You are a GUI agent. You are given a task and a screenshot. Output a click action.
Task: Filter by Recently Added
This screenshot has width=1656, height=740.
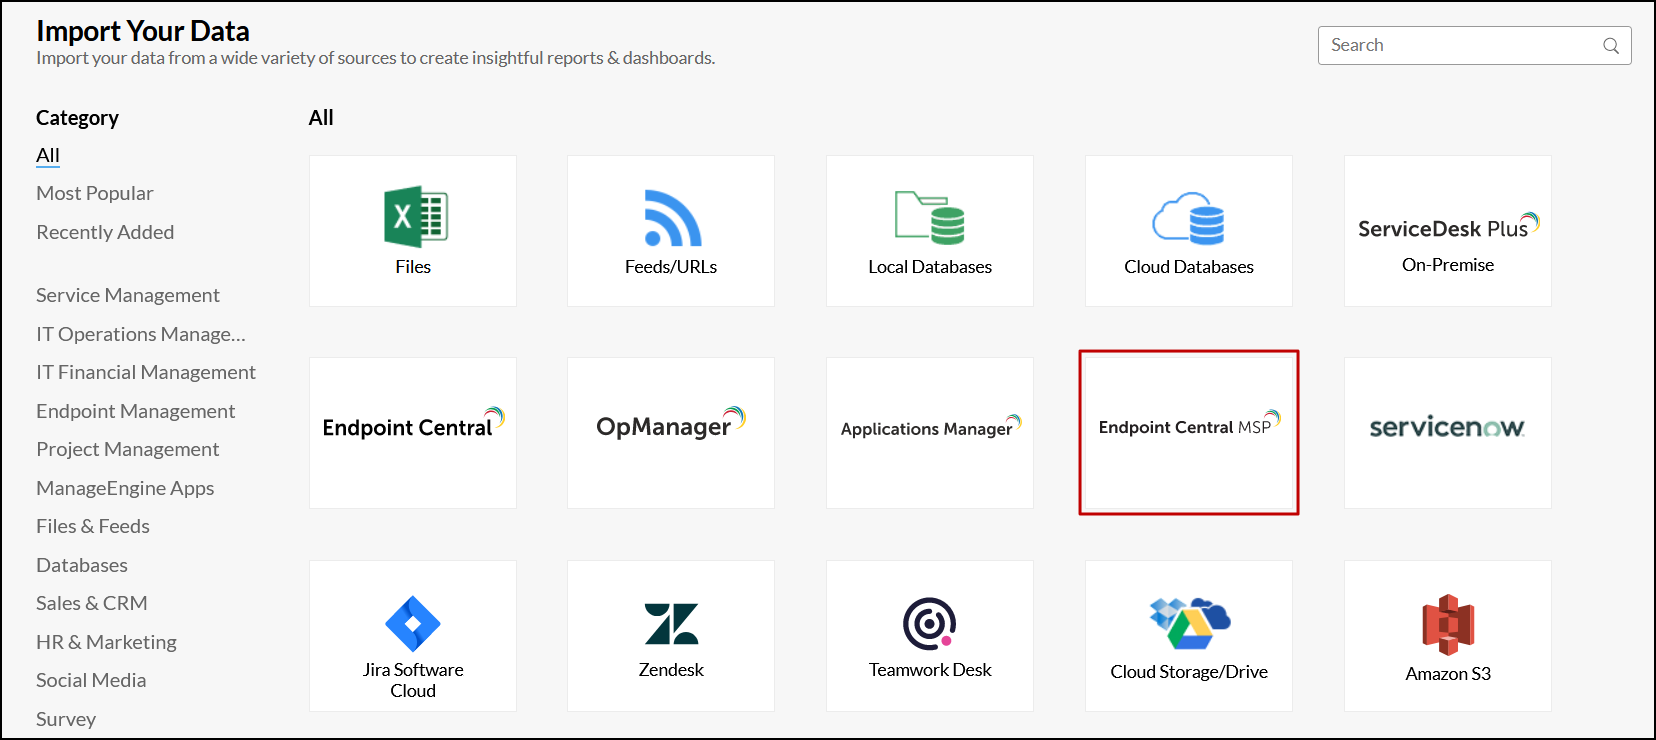[105, 232]
